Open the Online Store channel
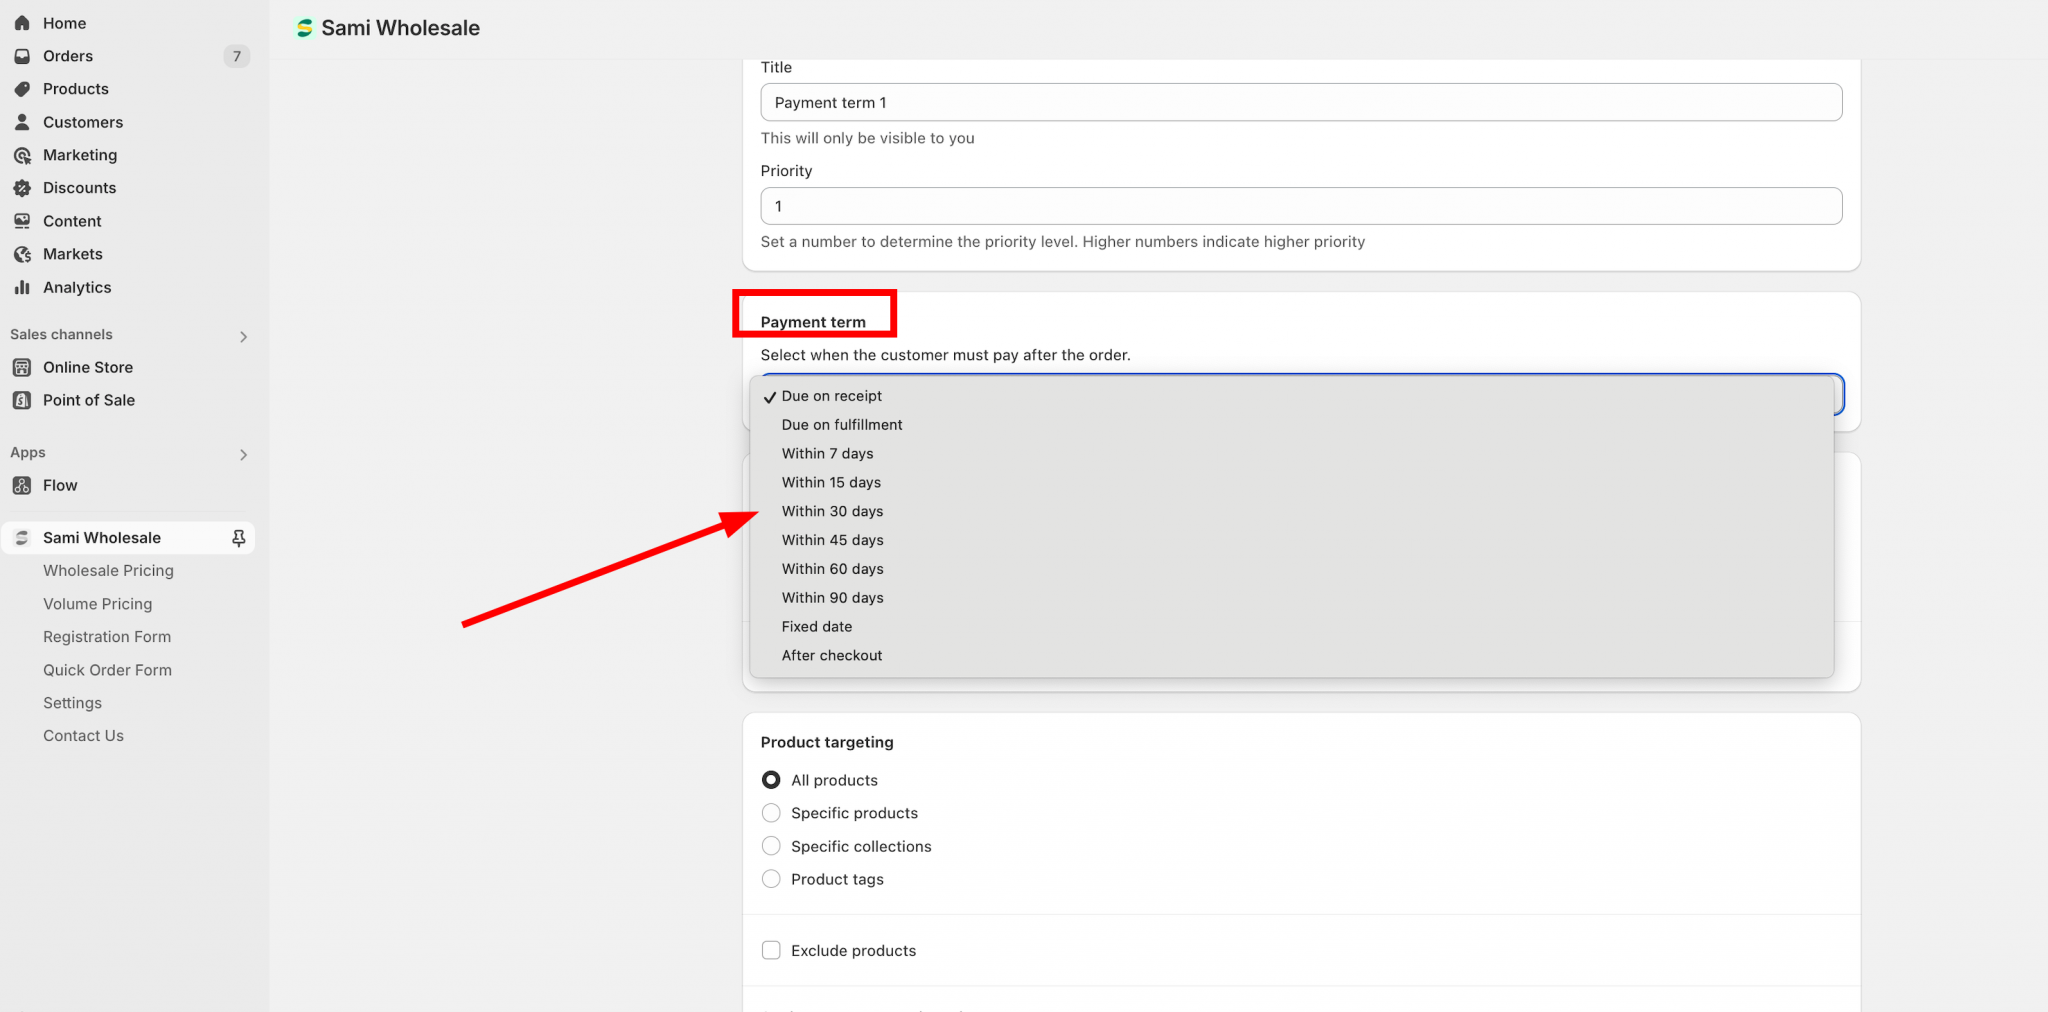Screen dimensions: 2048x1012 coord(88,367)
